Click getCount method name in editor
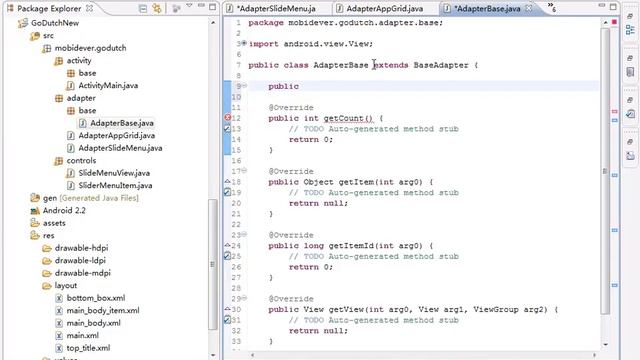 click(x=348, y=118)
